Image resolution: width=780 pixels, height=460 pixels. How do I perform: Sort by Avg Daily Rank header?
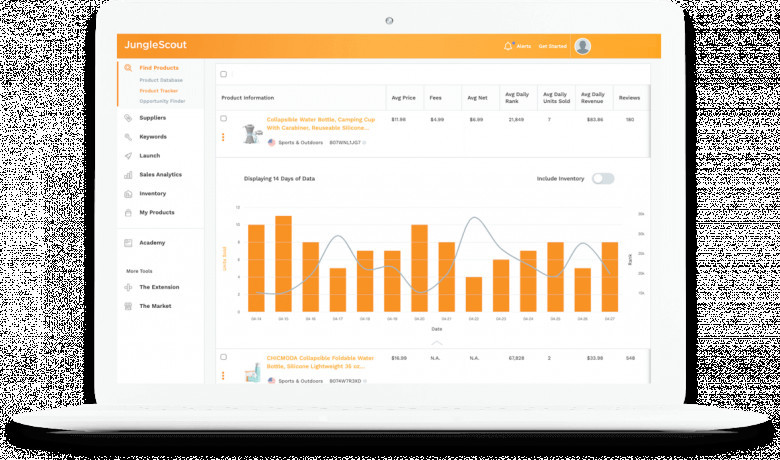click(517, 97)
